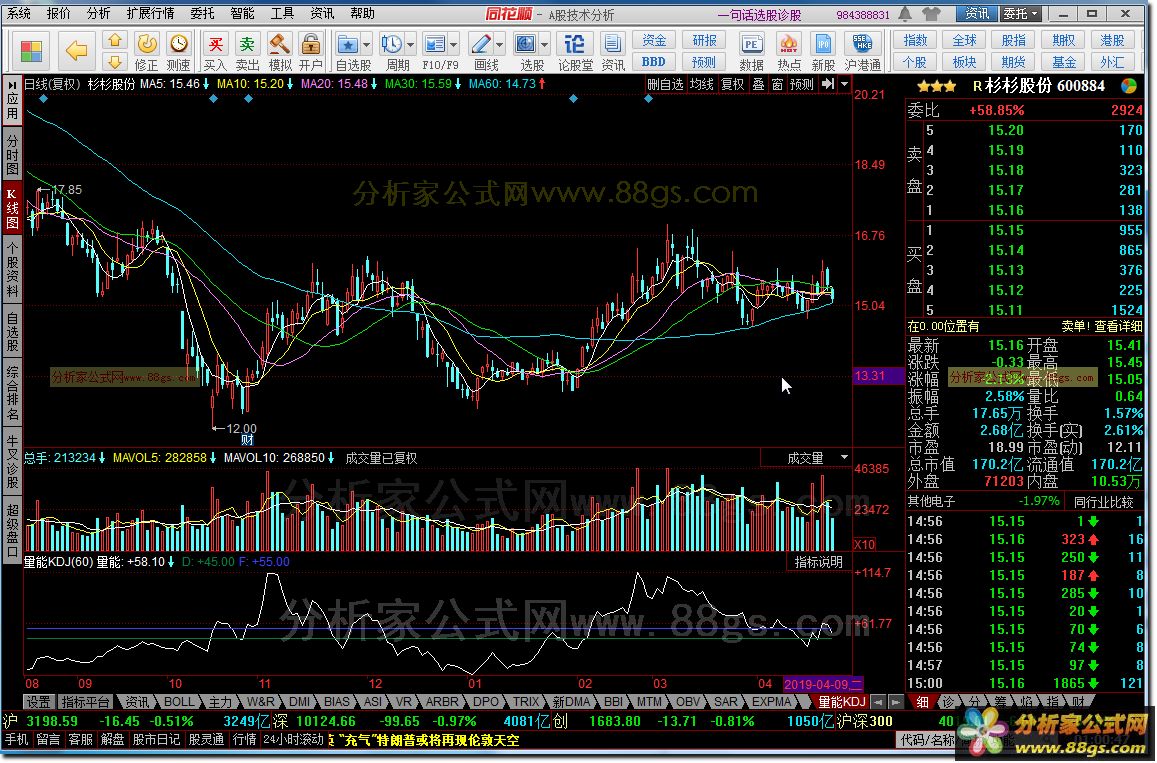The width and height of the screenshot is (1157, 763).
Task: Toggle the 叠 overlay chart button
Action: [759, 84]
